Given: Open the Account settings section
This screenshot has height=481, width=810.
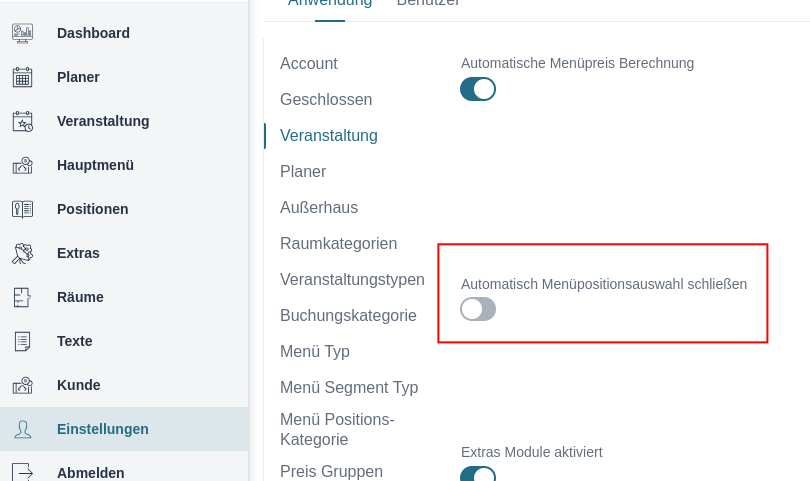Looking at the screenshot, I should (x=309, y=64).
